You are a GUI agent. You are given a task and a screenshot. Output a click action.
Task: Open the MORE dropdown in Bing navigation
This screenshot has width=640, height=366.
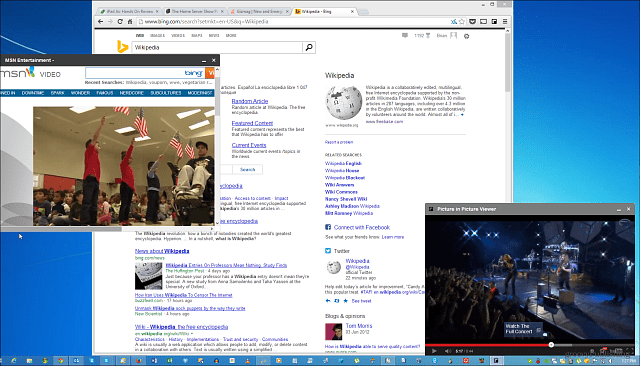(231, 35)
